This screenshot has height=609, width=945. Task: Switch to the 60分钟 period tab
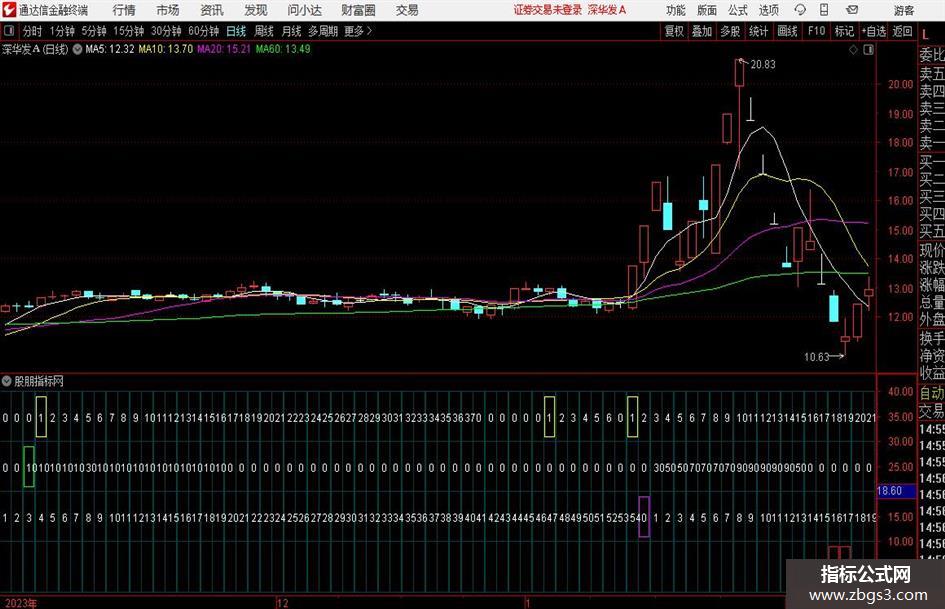204,31
